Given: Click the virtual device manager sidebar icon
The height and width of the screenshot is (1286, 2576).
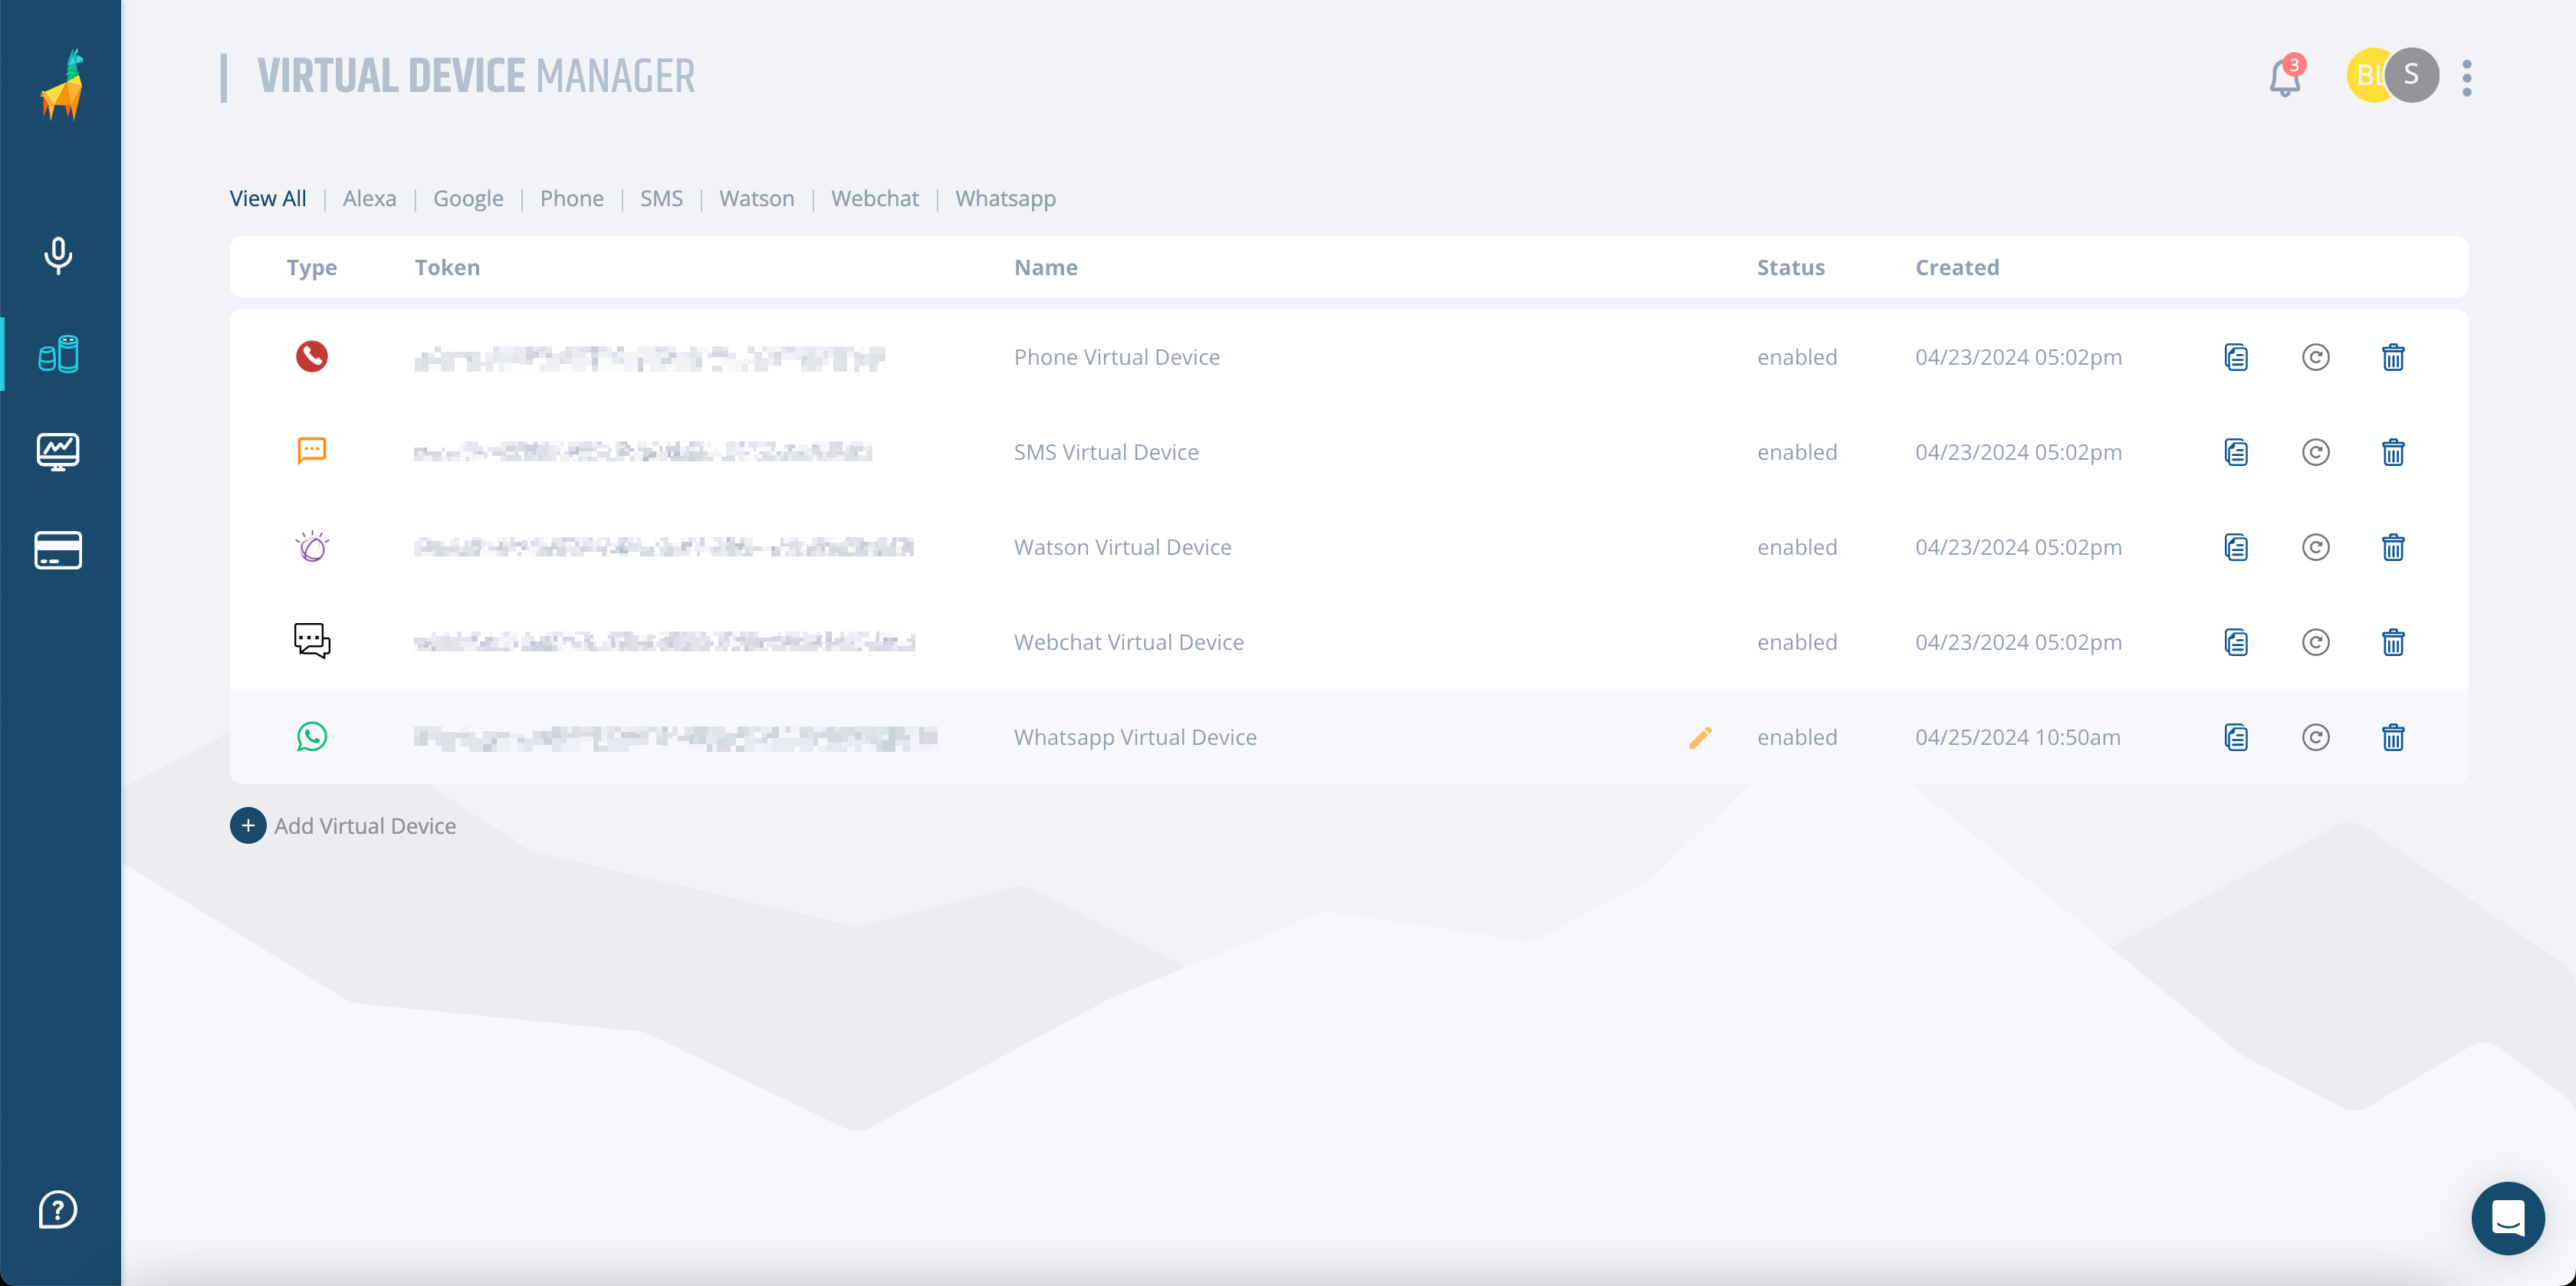Looking at the screenshot, I should (x=58, y=352).
